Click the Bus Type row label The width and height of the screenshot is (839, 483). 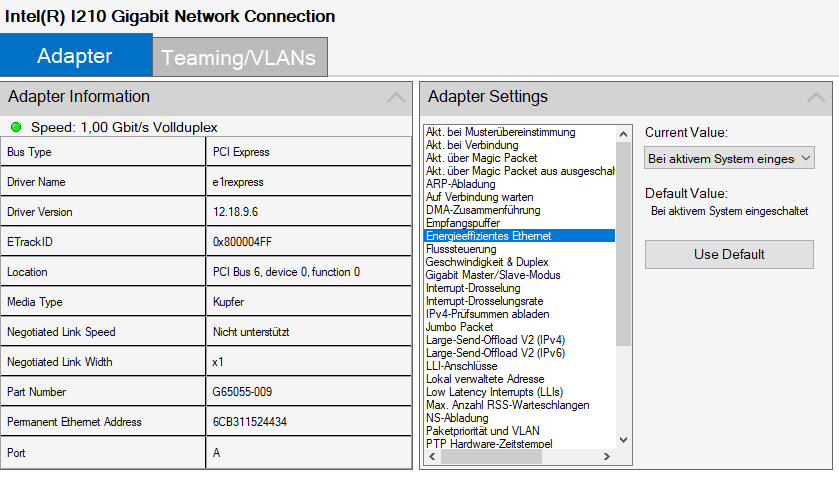29,152
